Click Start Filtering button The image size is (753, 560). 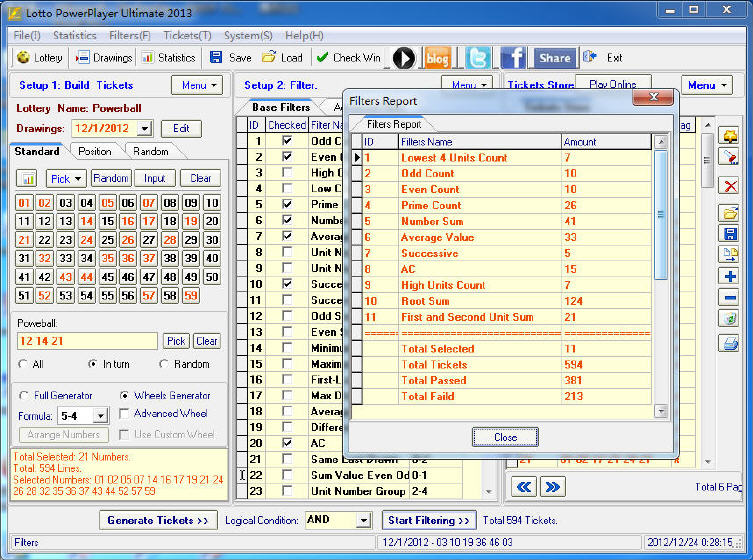(x=429, y=520)
